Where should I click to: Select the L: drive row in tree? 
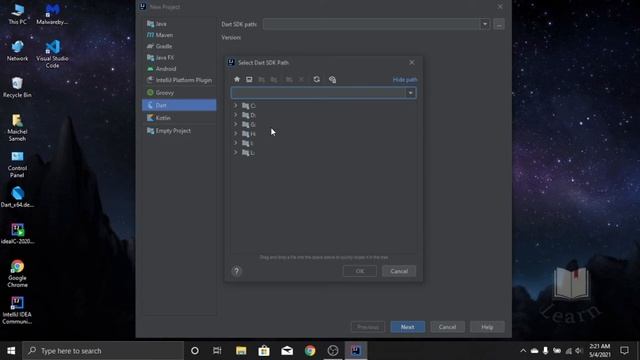324,153
